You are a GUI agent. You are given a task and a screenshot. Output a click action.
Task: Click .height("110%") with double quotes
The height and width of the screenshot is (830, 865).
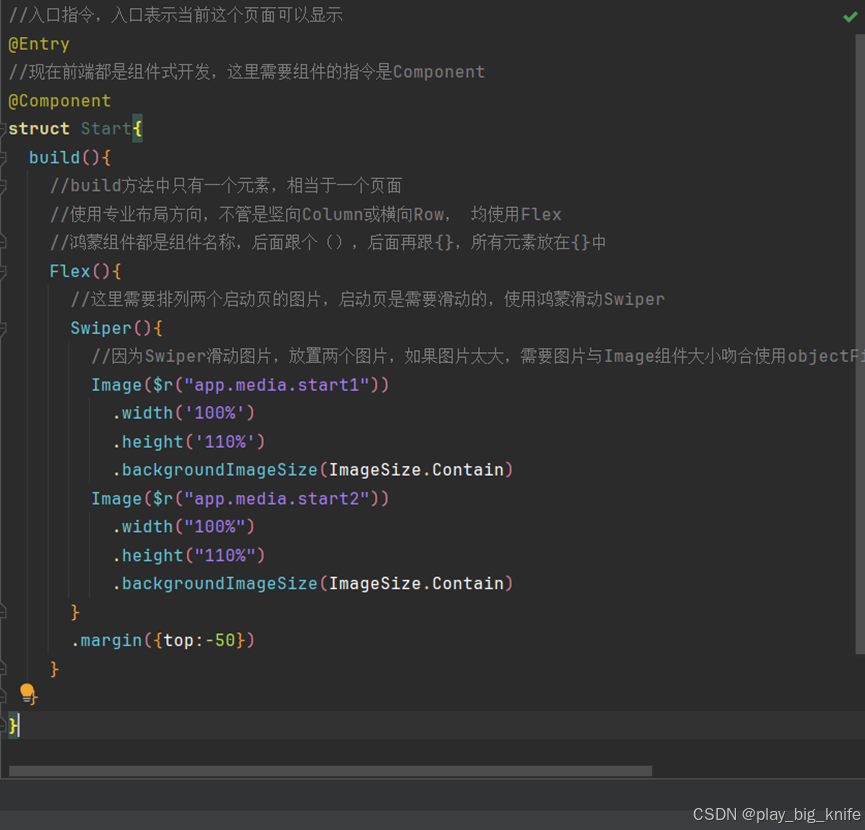coord(189,555)
